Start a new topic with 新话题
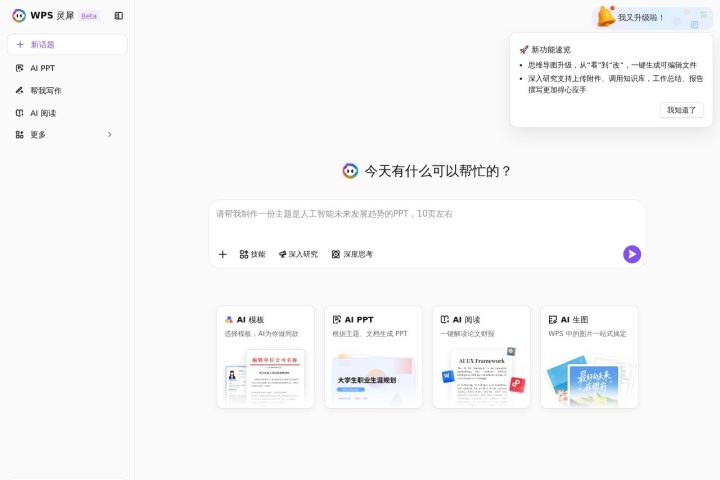This screenshot has width=720, height=480. 67,45
